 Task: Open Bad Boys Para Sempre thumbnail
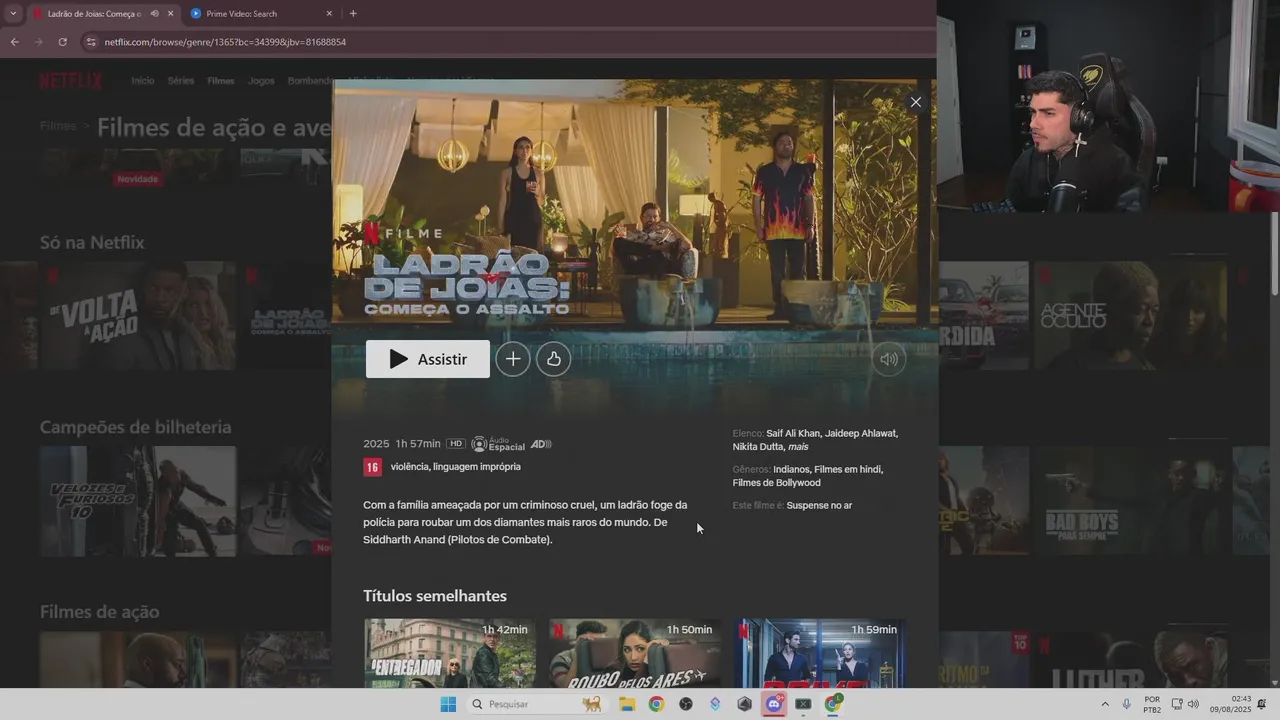[1131, 501]
